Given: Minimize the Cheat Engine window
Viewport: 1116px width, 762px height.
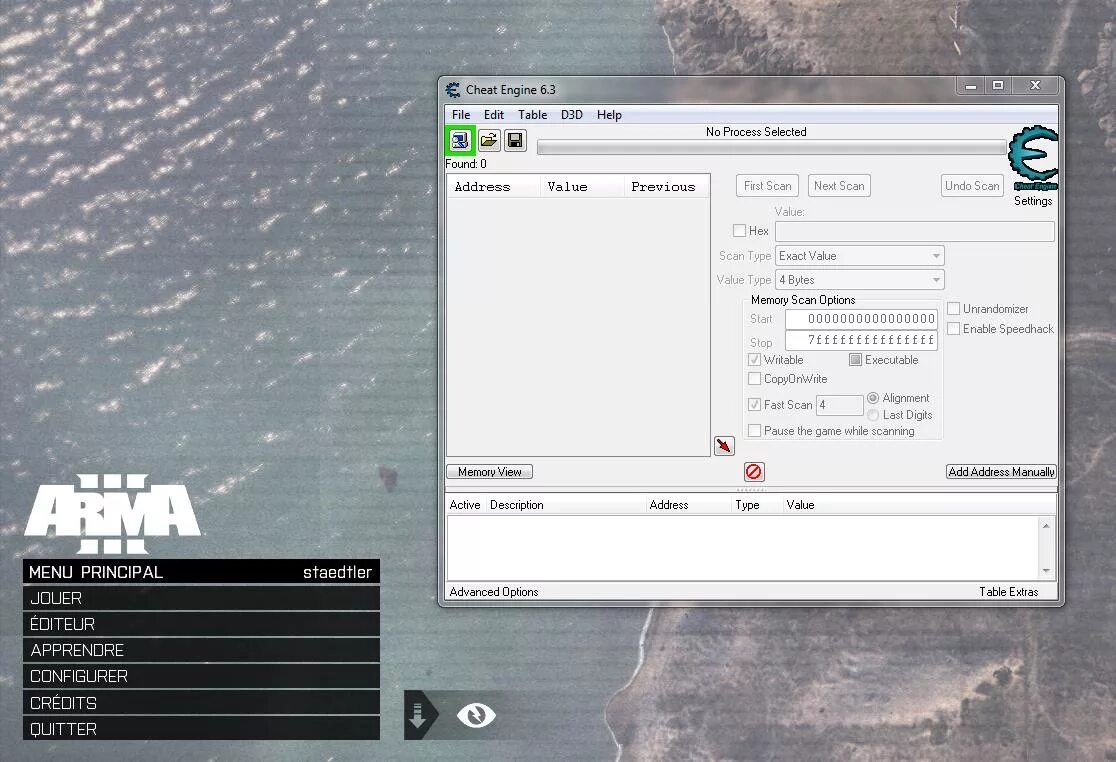Looking at the screenshot, I should pyautogui.click(x=971, y=86).
